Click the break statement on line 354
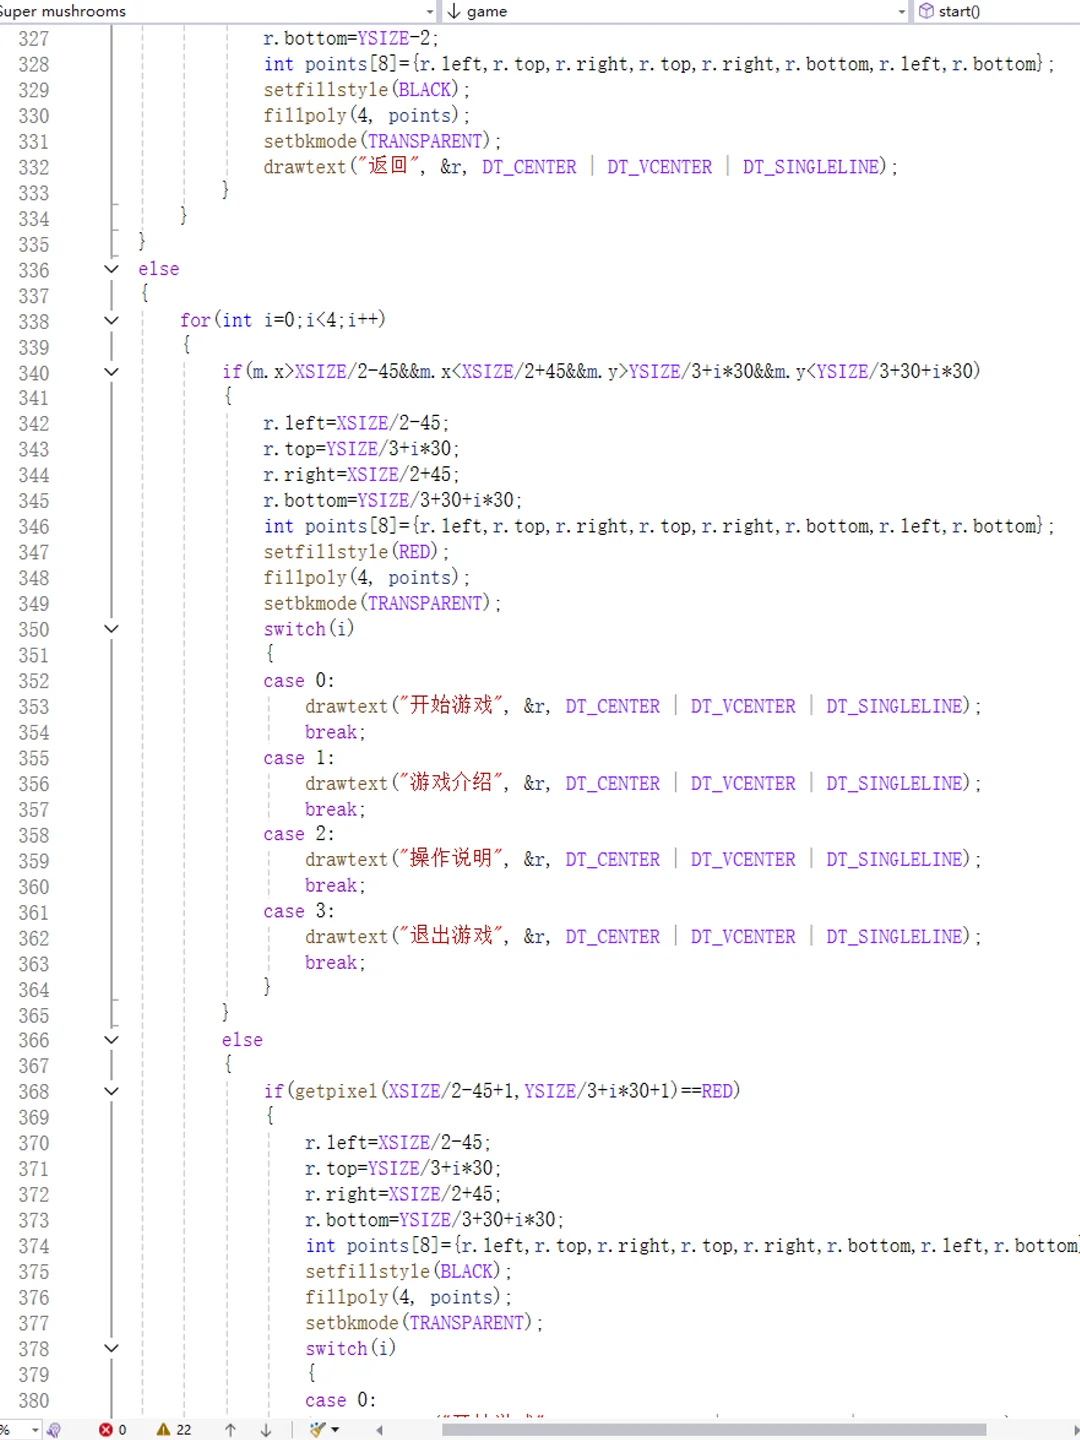The height and width of the screenshot is (1440, 1080). coord(335,732)
